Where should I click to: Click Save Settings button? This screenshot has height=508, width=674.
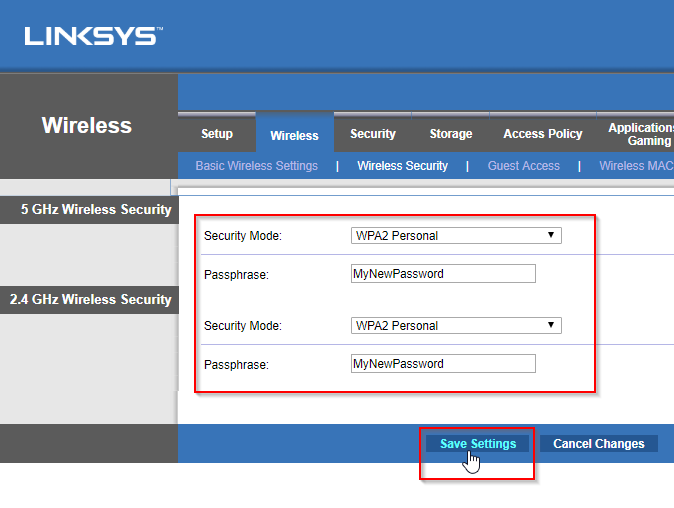pyautogui.click(x=478, y=444)
